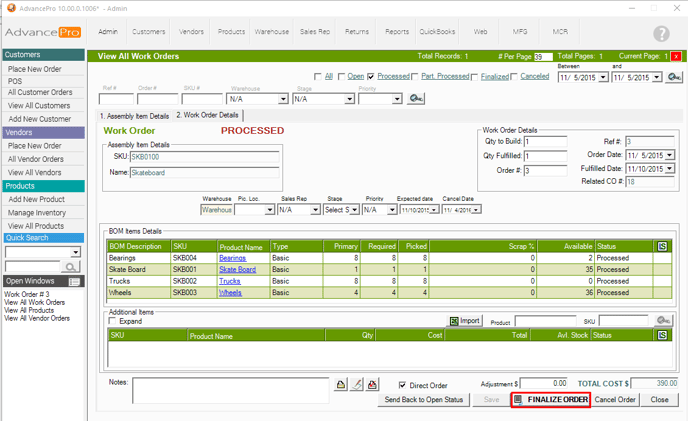Viewport: 688px width, 421px height.
Task: Check the Expand checkbox in Additional Items
Action: pyautogui.click(x=114, y=321)
